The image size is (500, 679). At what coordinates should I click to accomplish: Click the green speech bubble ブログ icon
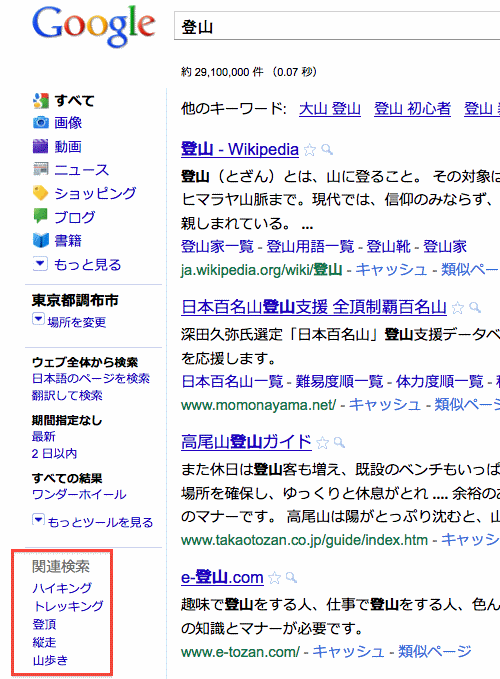[x=41, y=216]
